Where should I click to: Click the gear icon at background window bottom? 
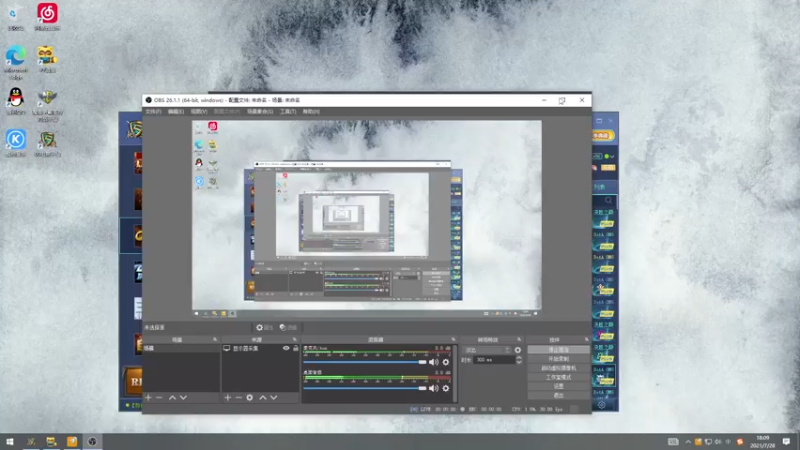tap(602, 405)
